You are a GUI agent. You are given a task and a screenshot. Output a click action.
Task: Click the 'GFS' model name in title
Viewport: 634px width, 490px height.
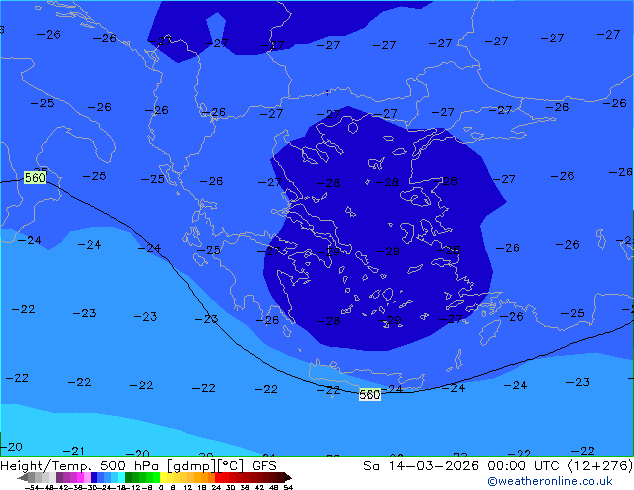tap(264, 466)
